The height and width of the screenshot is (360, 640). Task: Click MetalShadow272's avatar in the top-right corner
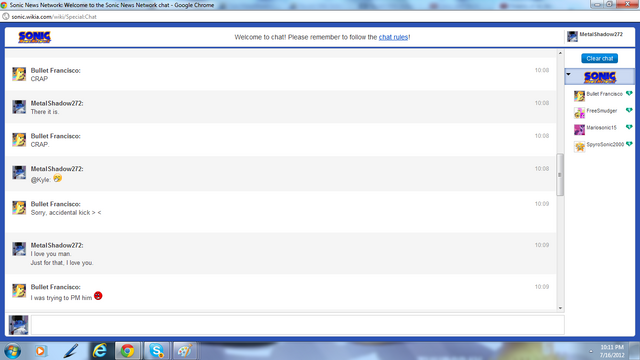(572, 36)
